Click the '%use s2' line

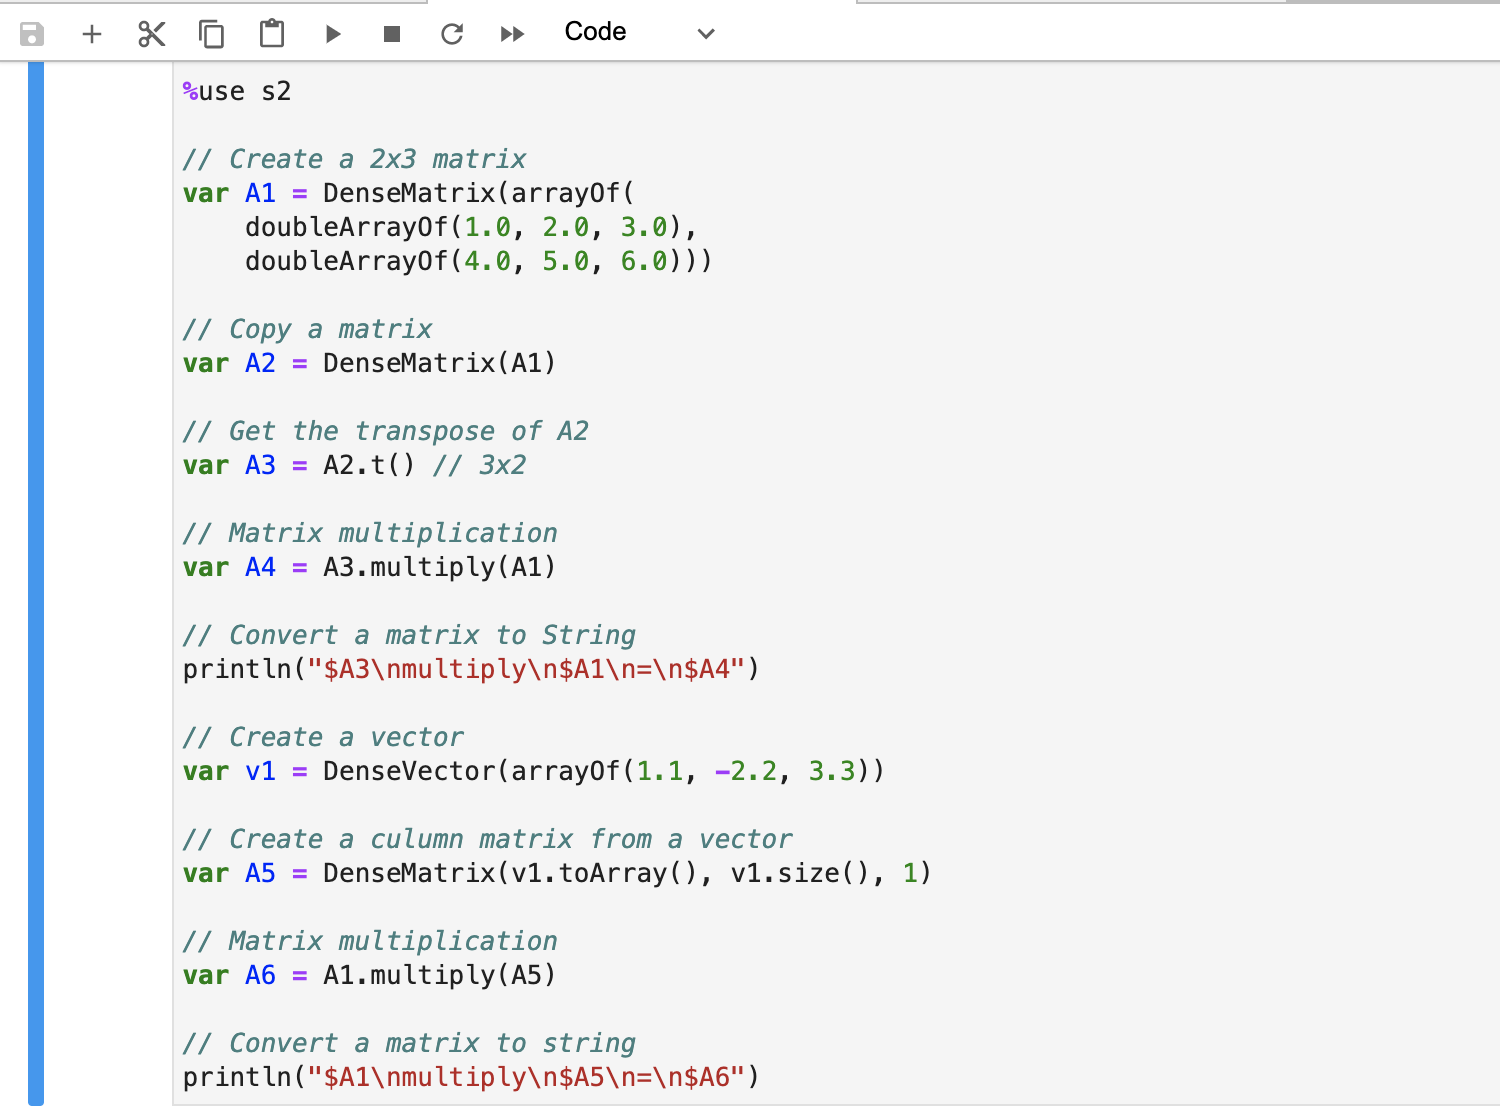pos(237,91)
